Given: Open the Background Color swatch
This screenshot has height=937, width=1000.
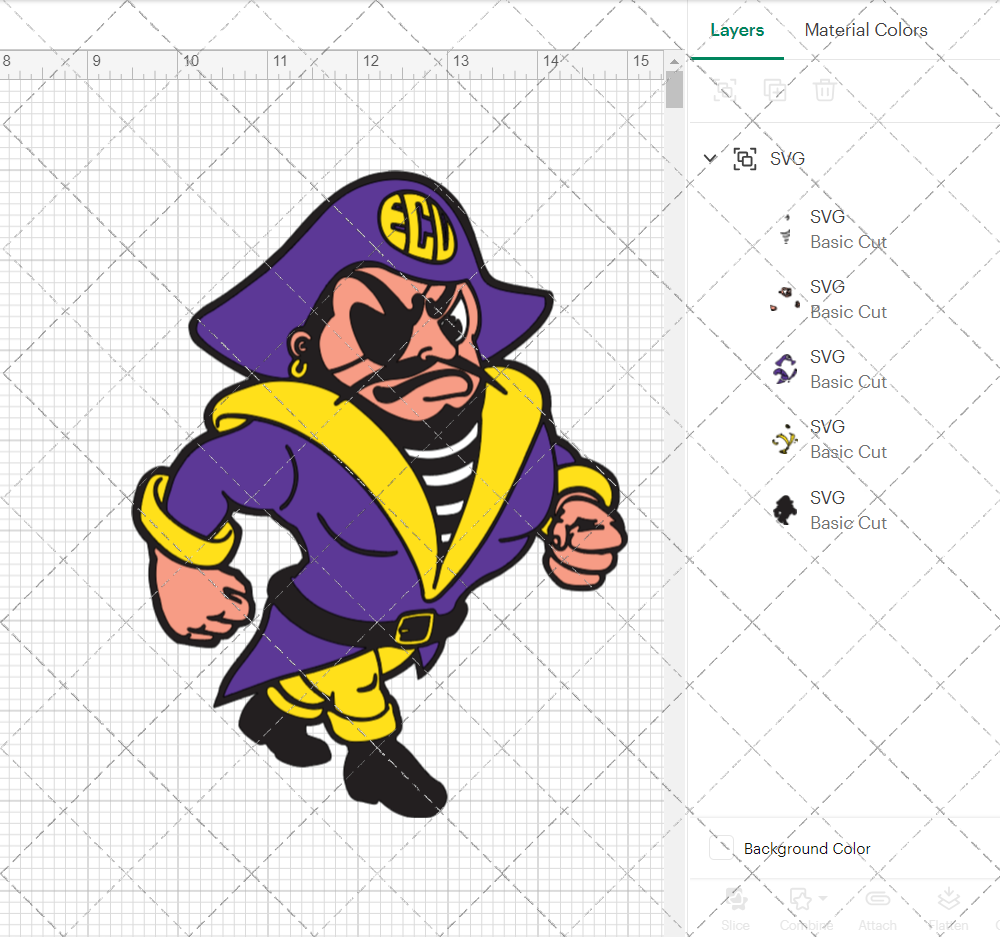Looking at the screenshot, I should tap(721, 848).
